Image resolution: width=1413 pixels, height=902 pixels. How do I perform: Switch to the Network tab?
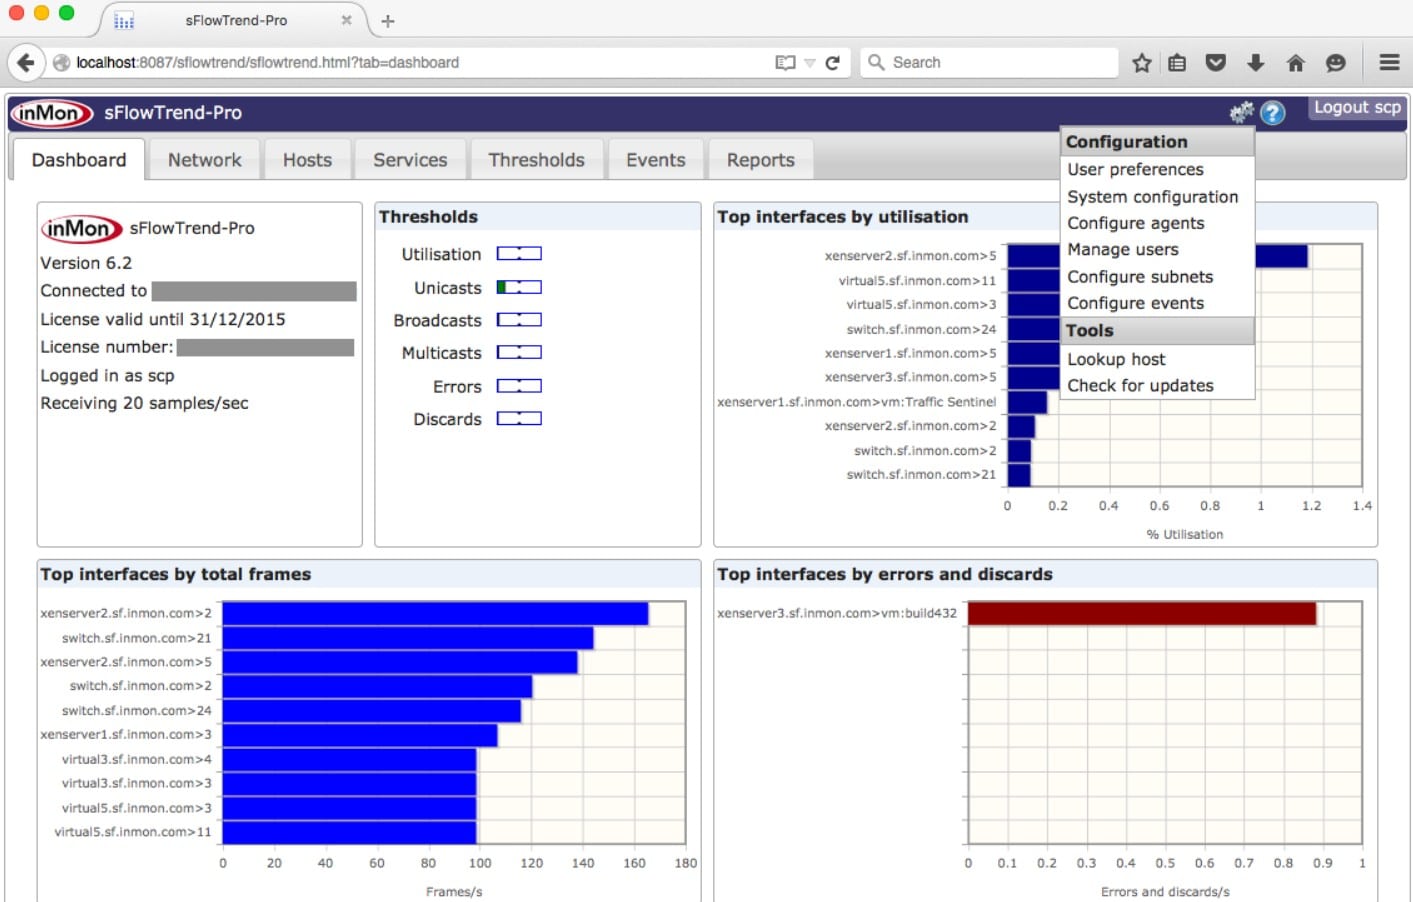[204, 160]
